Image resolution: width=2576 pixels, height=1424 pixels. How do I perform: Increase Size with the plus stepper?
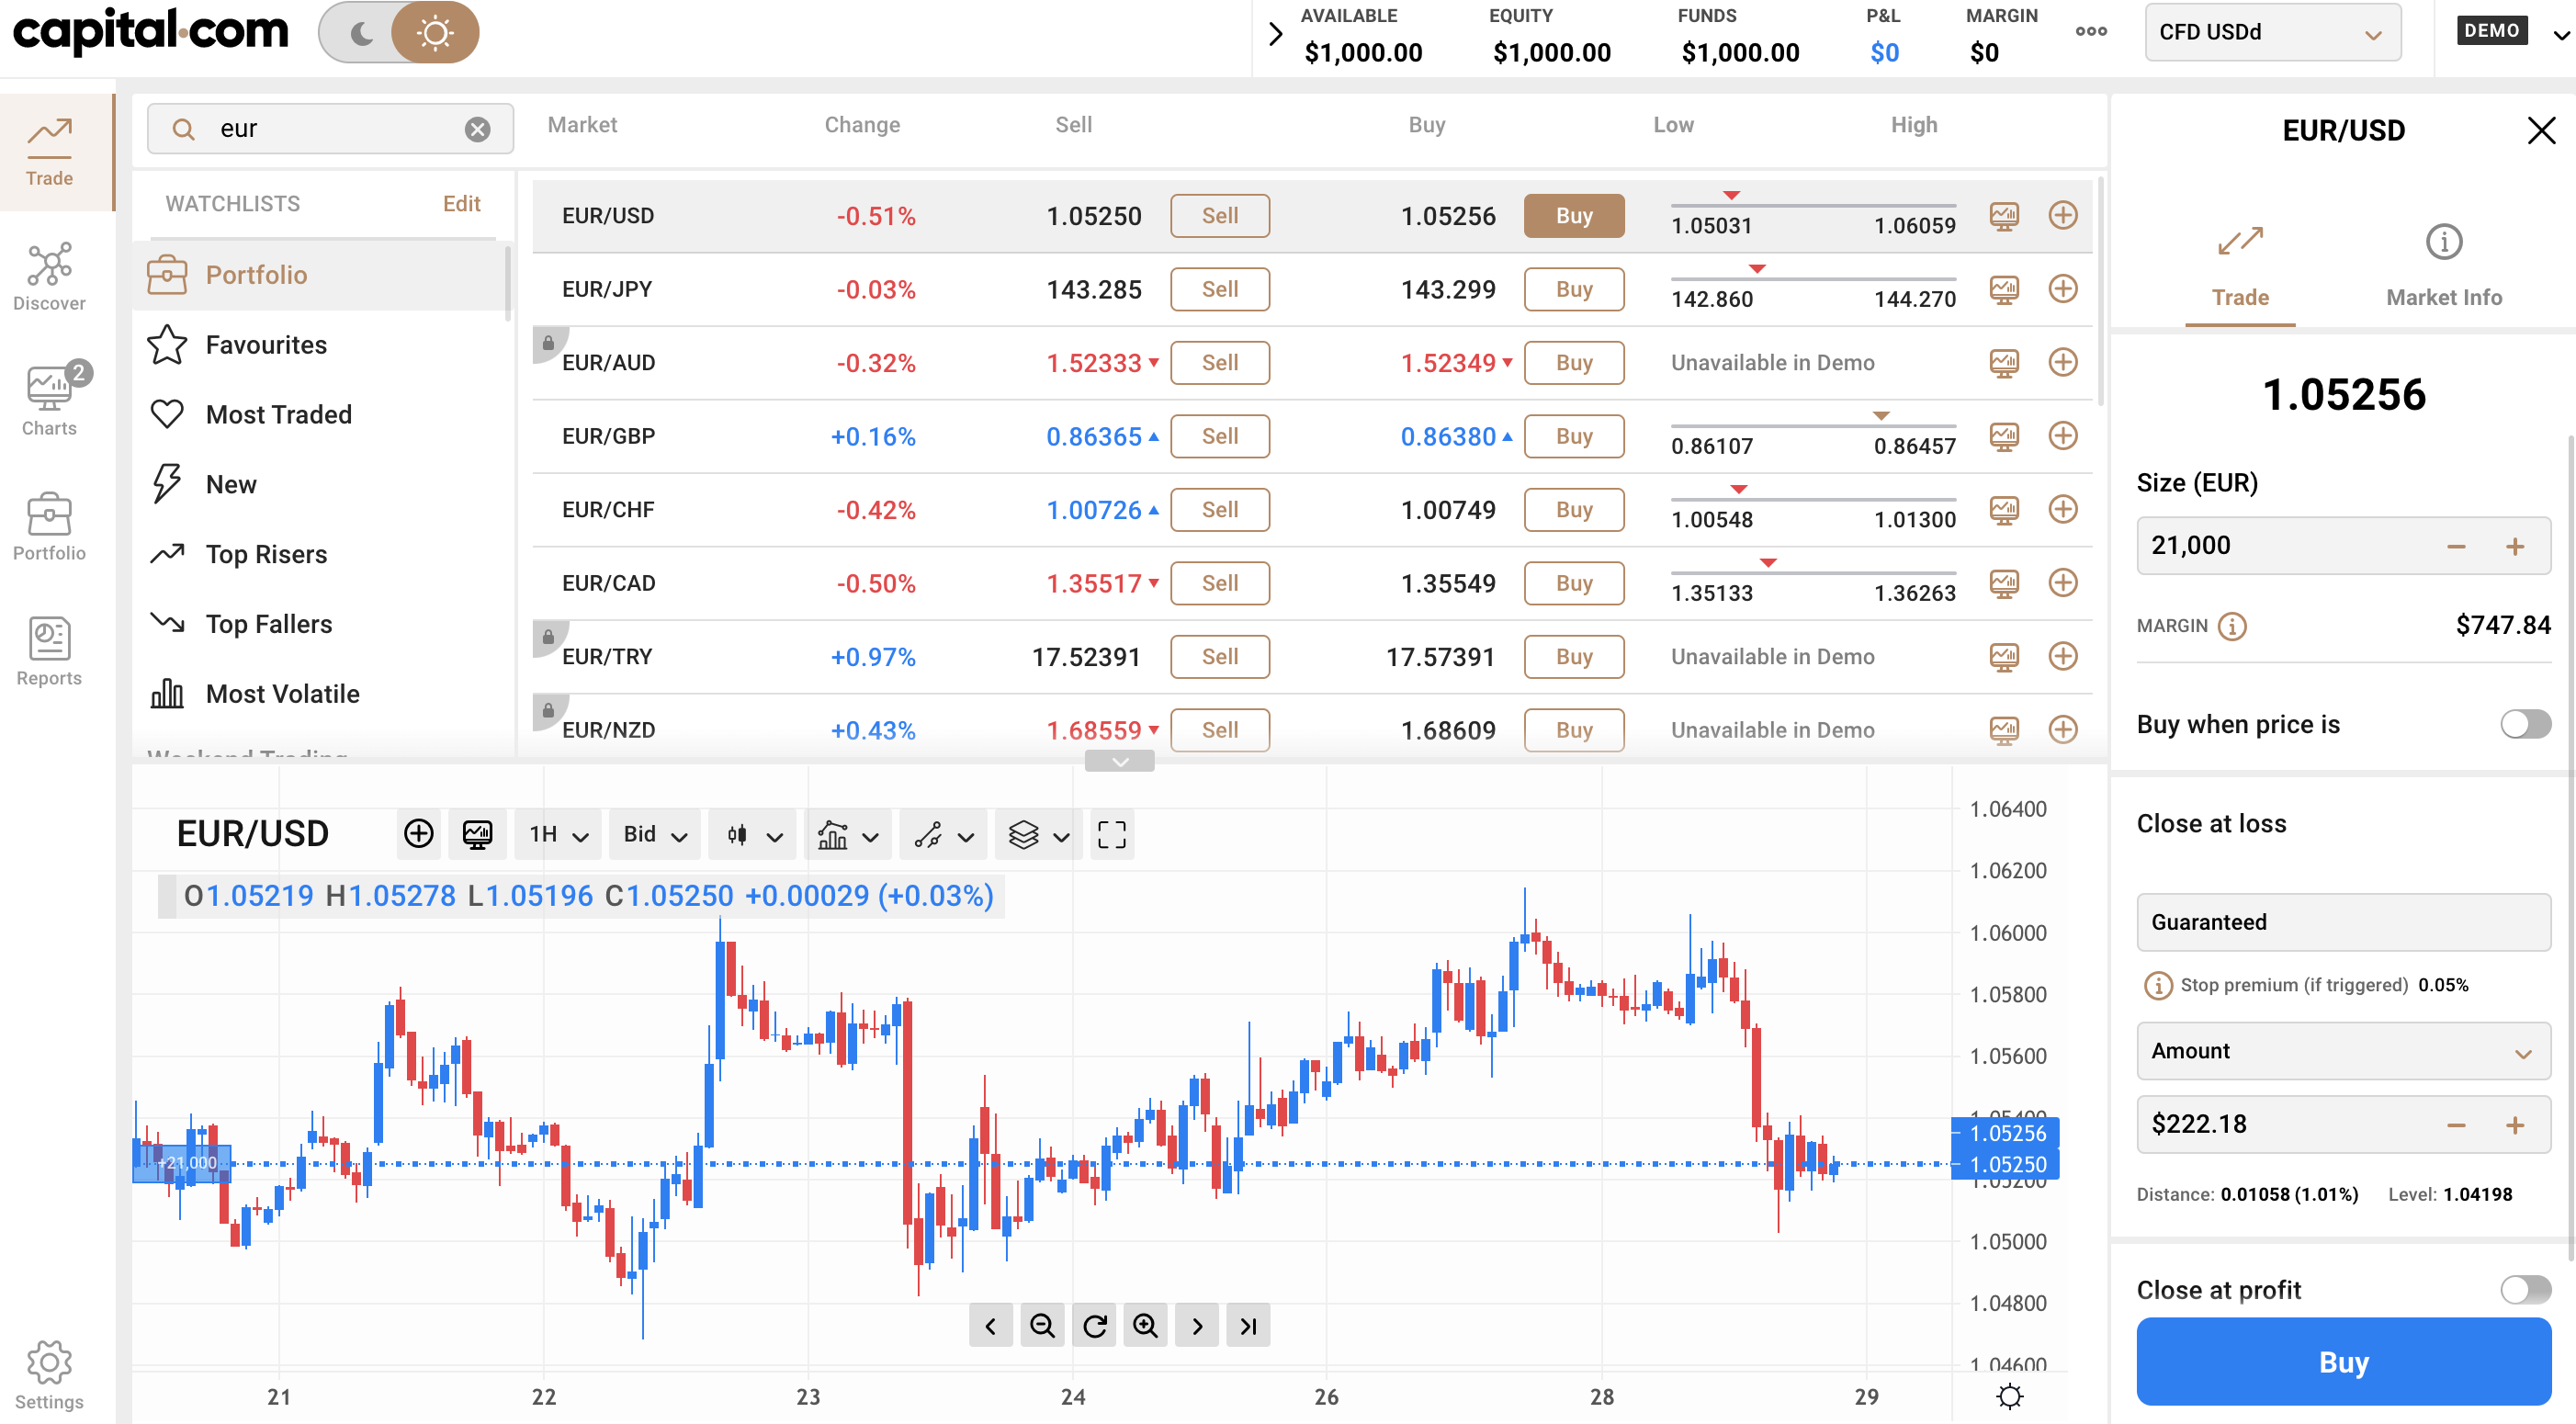2517,545
